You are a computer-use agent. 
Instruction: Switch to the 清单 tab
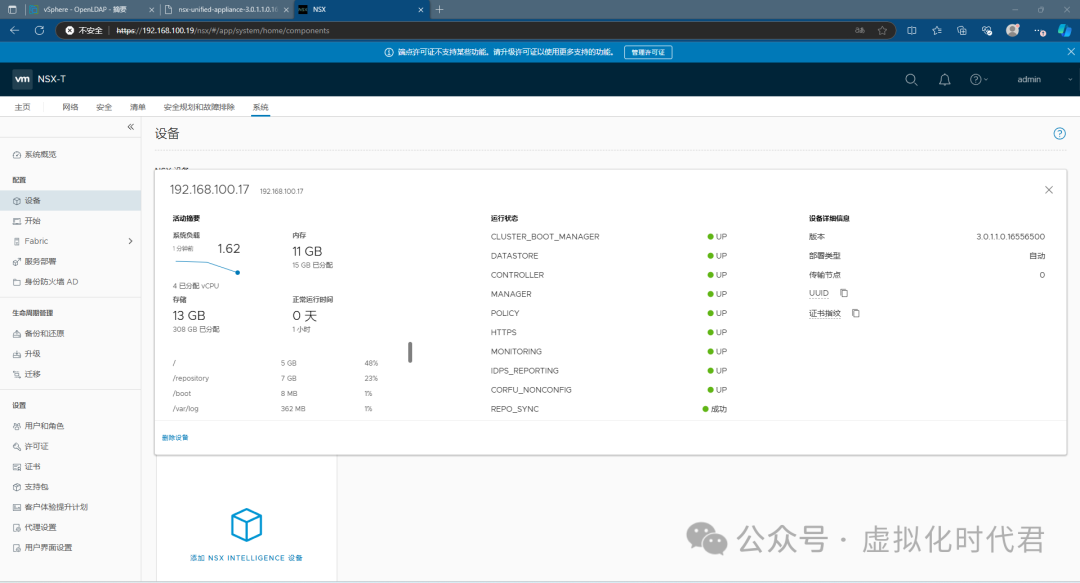138,107
